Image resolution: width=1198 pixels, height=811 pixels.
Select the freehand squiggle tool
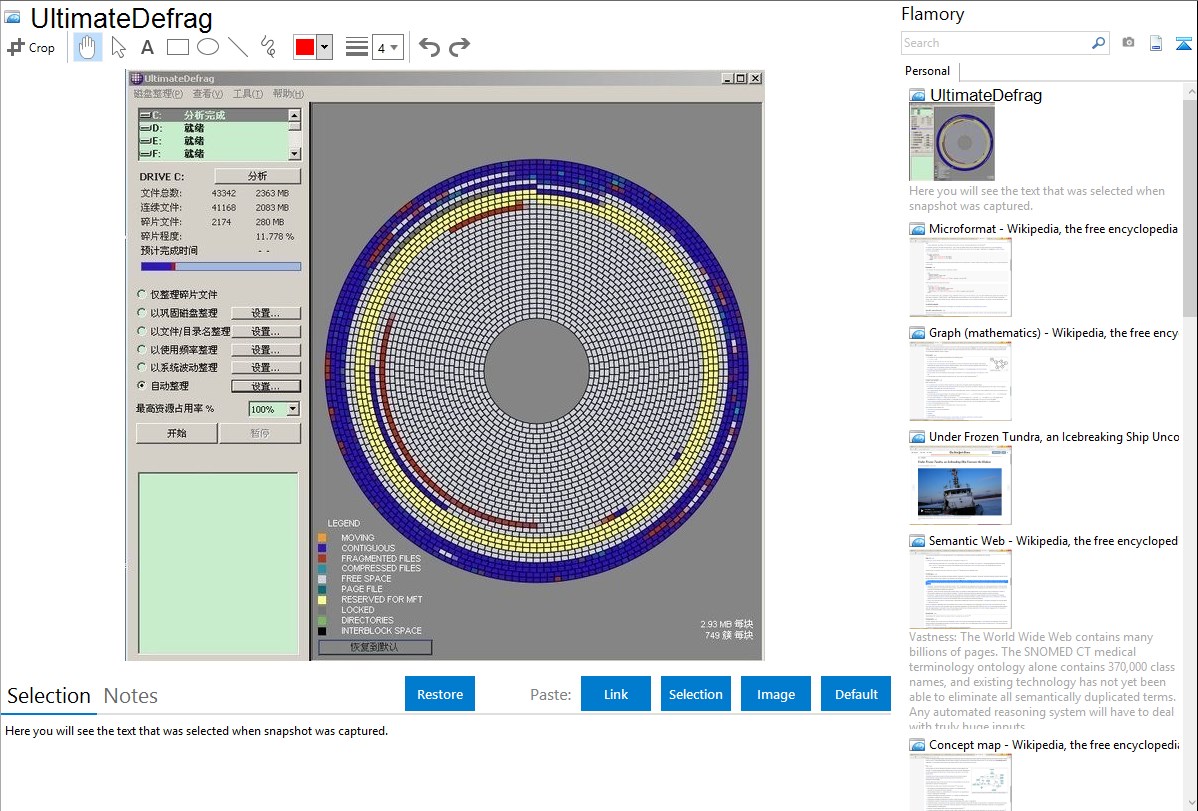tap(268, 47)
